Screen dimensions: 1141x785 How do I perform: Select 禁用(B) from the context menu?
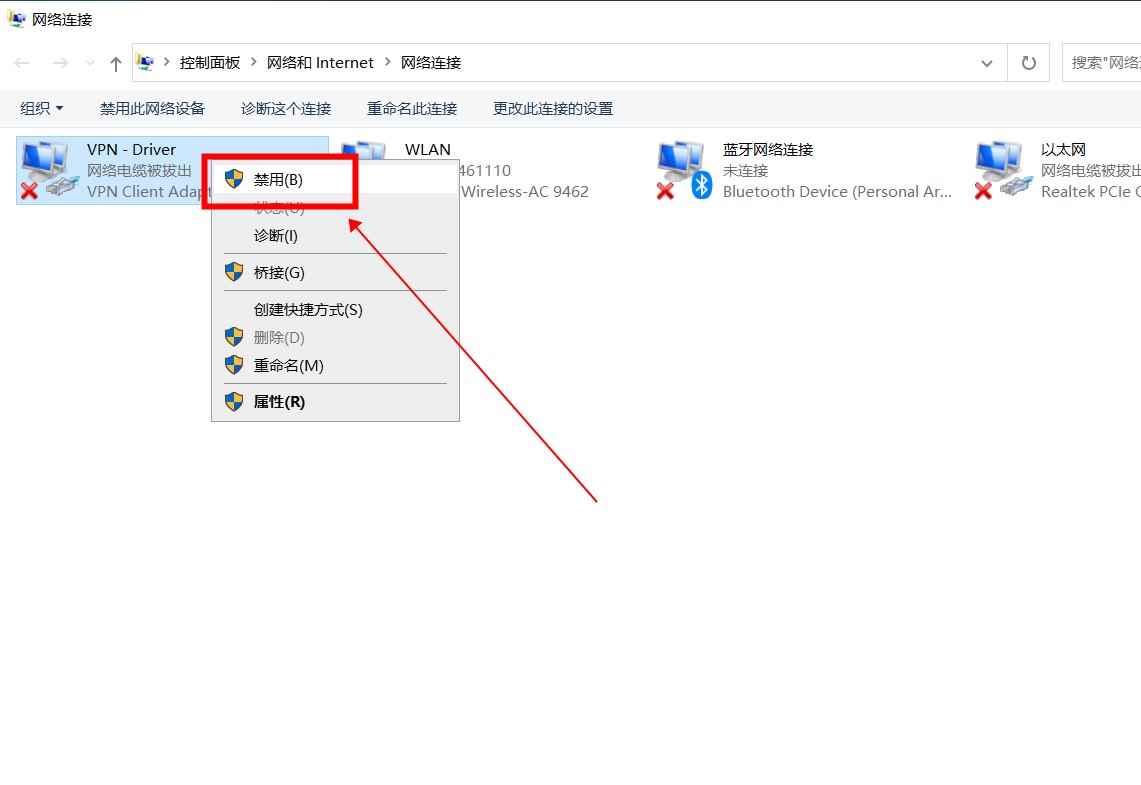[278, 180]
